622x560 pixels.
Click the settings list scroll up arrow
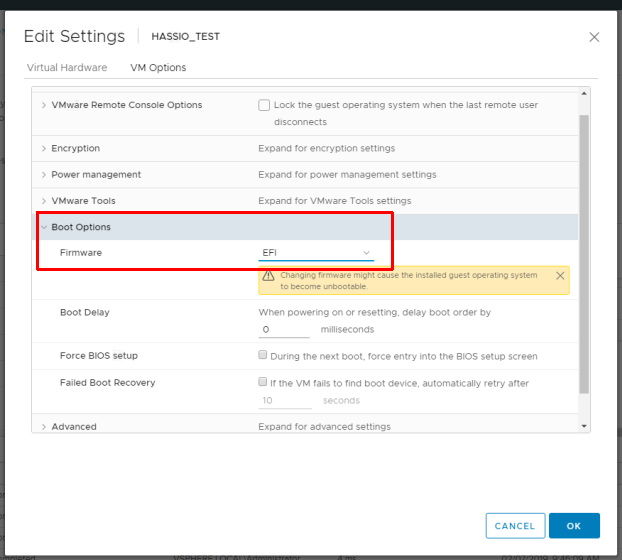[x=584, y=93]
